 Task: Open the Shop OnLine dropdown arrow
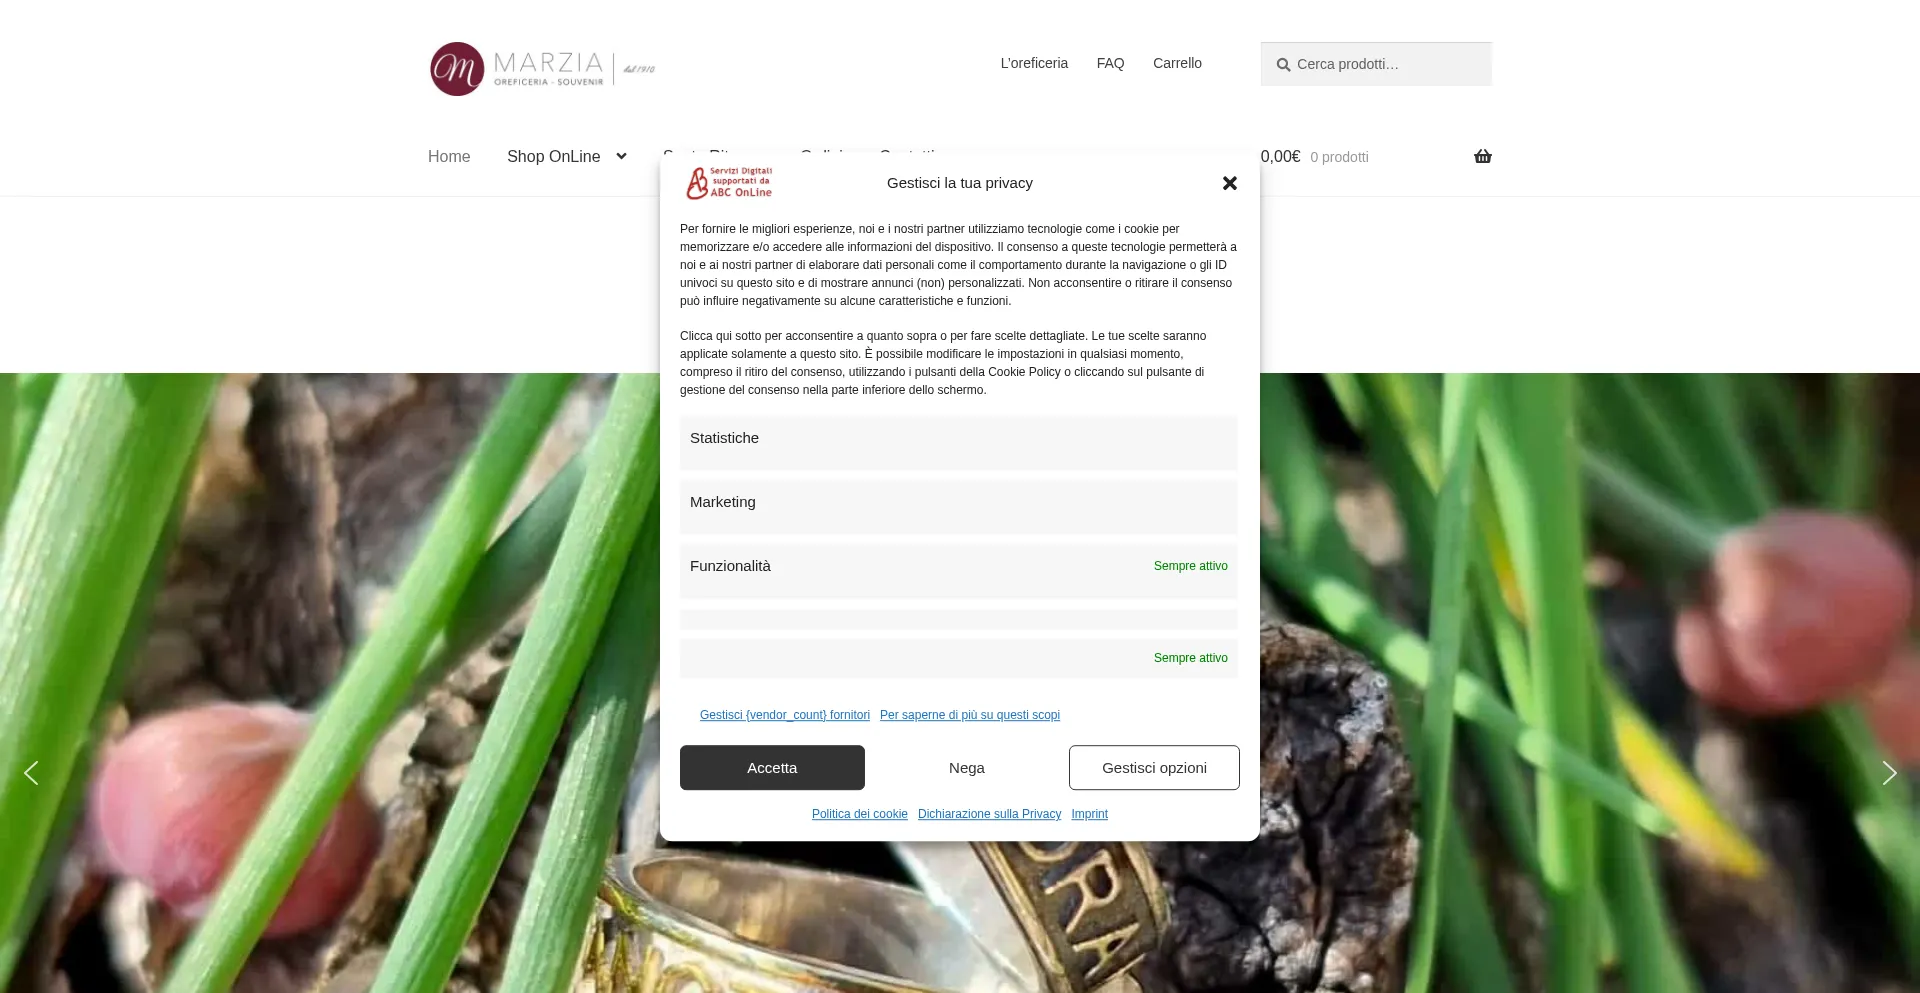coord(621,156)
